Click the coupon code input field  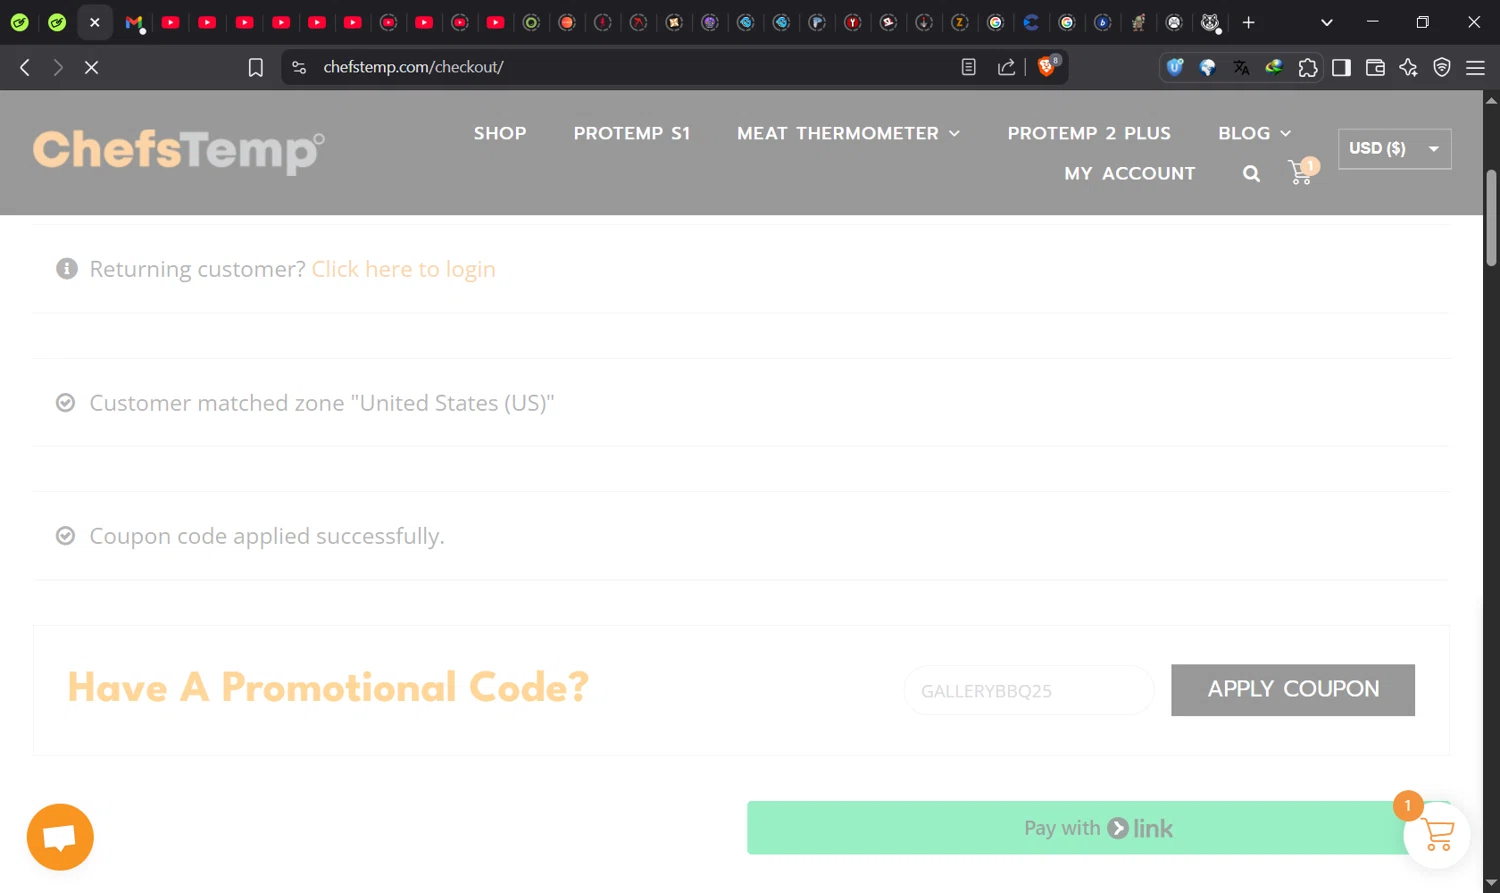(x=1029, y=690)
